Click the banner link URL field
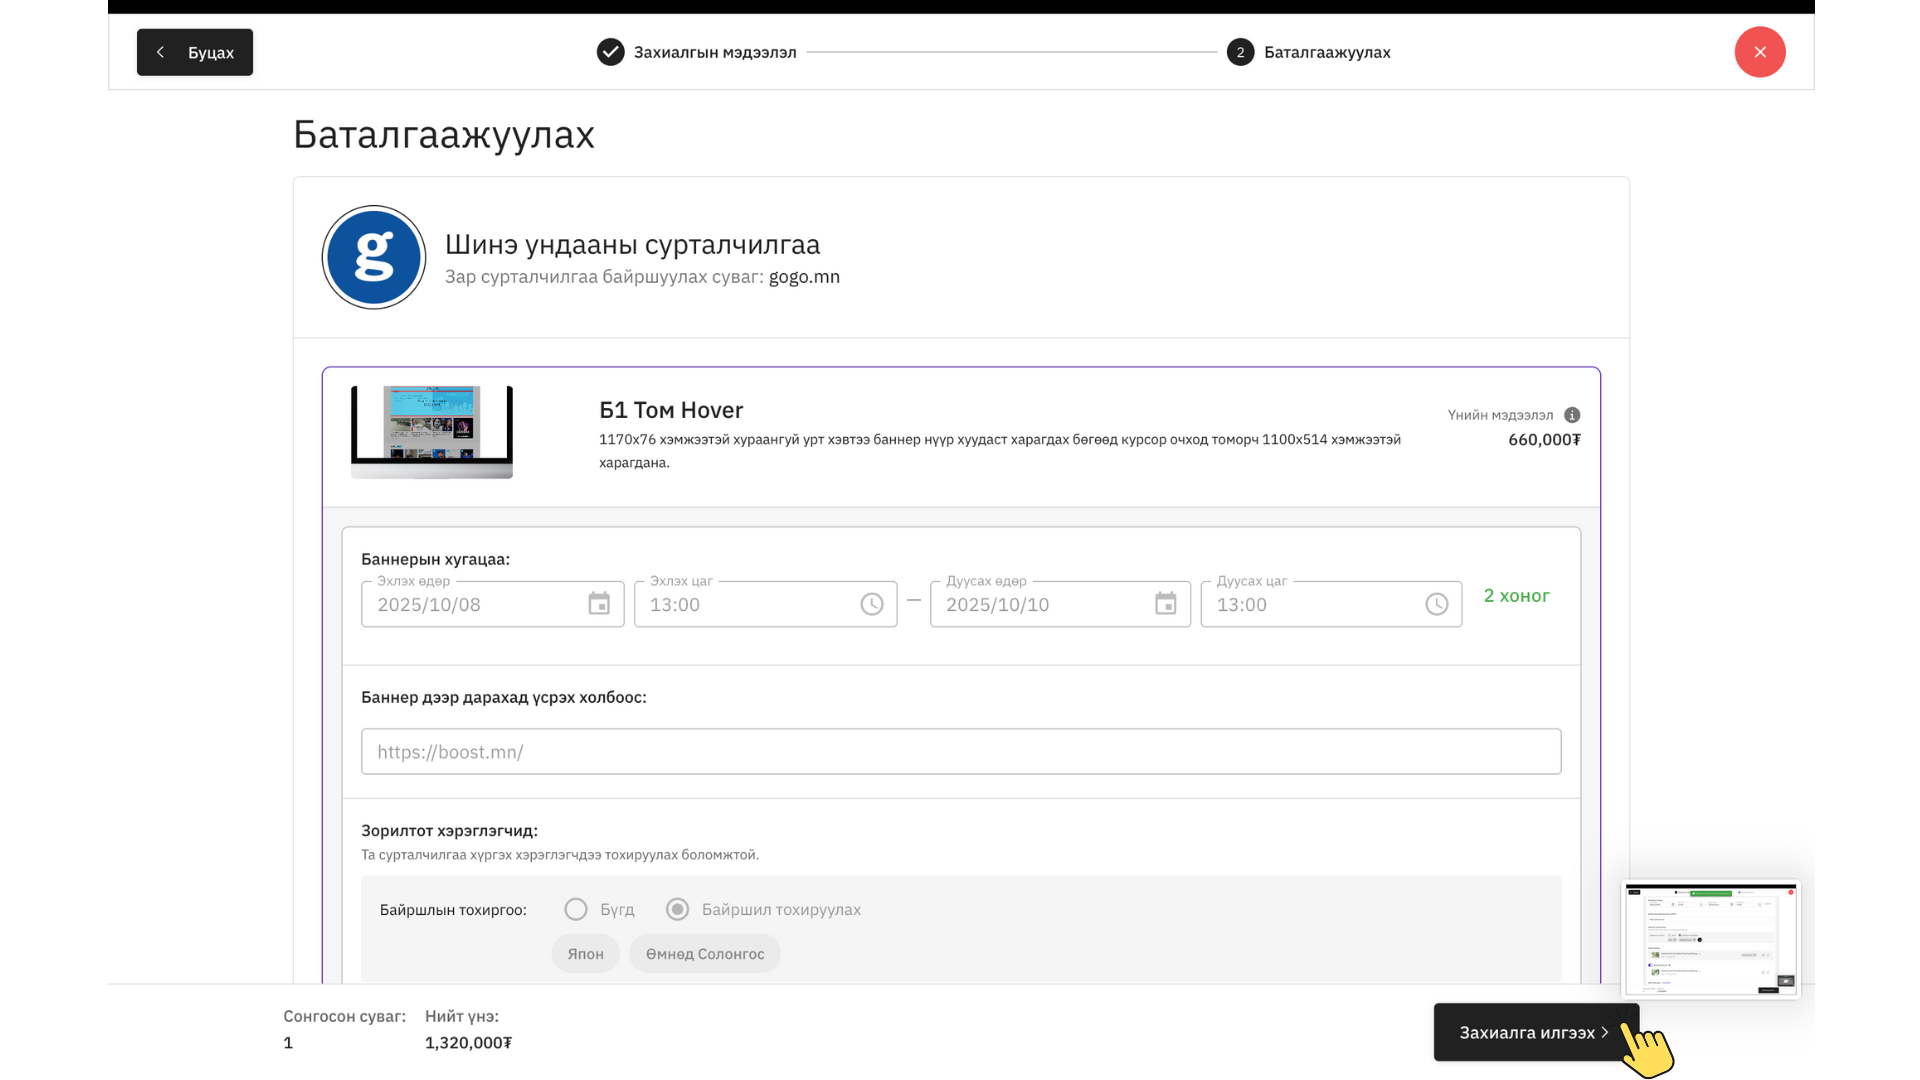 point(960,752)
